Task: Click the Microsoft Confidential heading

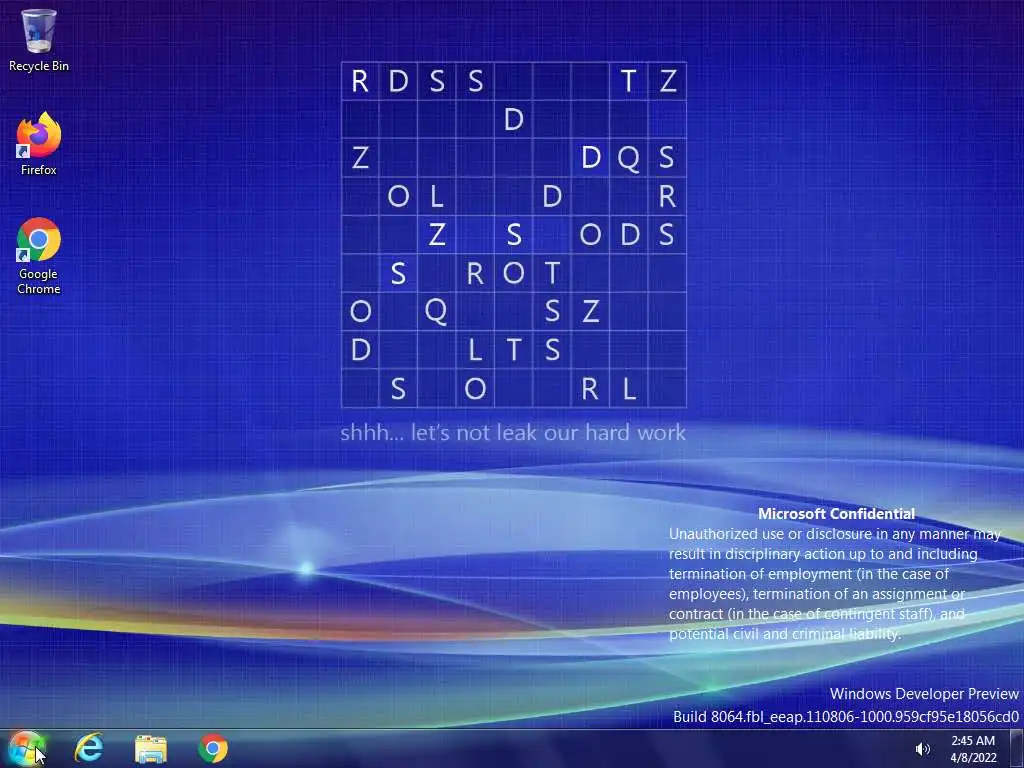Action: (x=836, y=514)
